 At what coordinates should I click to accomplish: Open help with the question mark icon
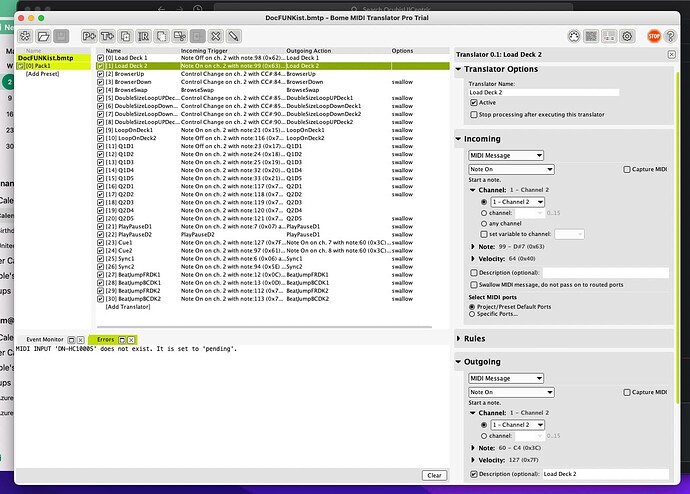tap(670, 36)
